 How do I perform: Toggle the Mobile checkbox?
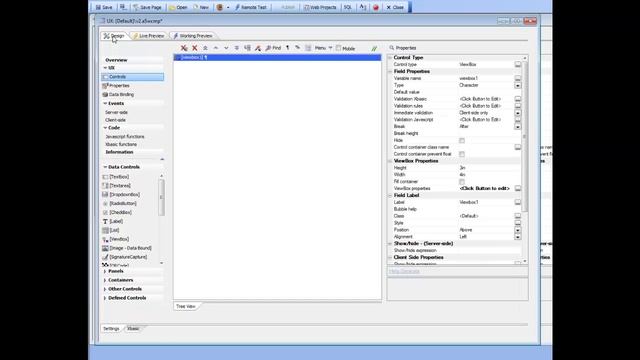[338, 48]
